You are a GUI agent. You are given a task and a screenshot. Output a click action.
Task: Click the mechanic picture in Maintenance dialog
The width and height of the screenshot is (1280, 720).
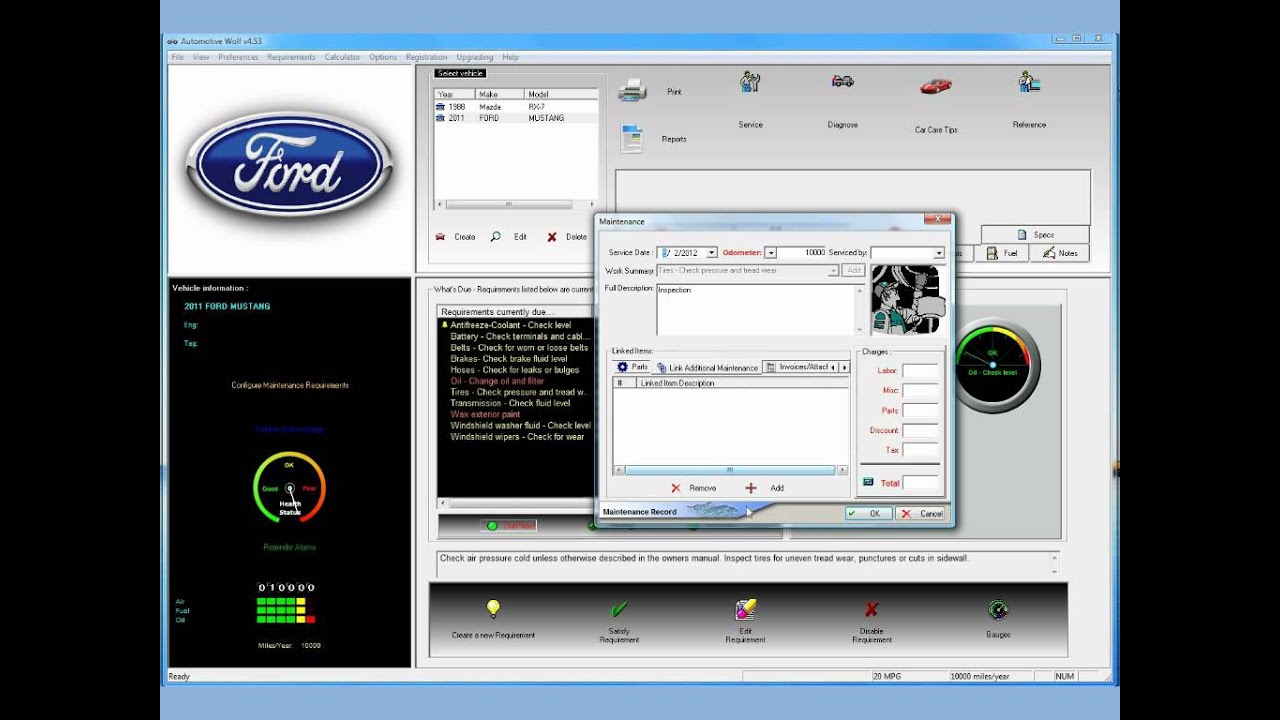906,300
